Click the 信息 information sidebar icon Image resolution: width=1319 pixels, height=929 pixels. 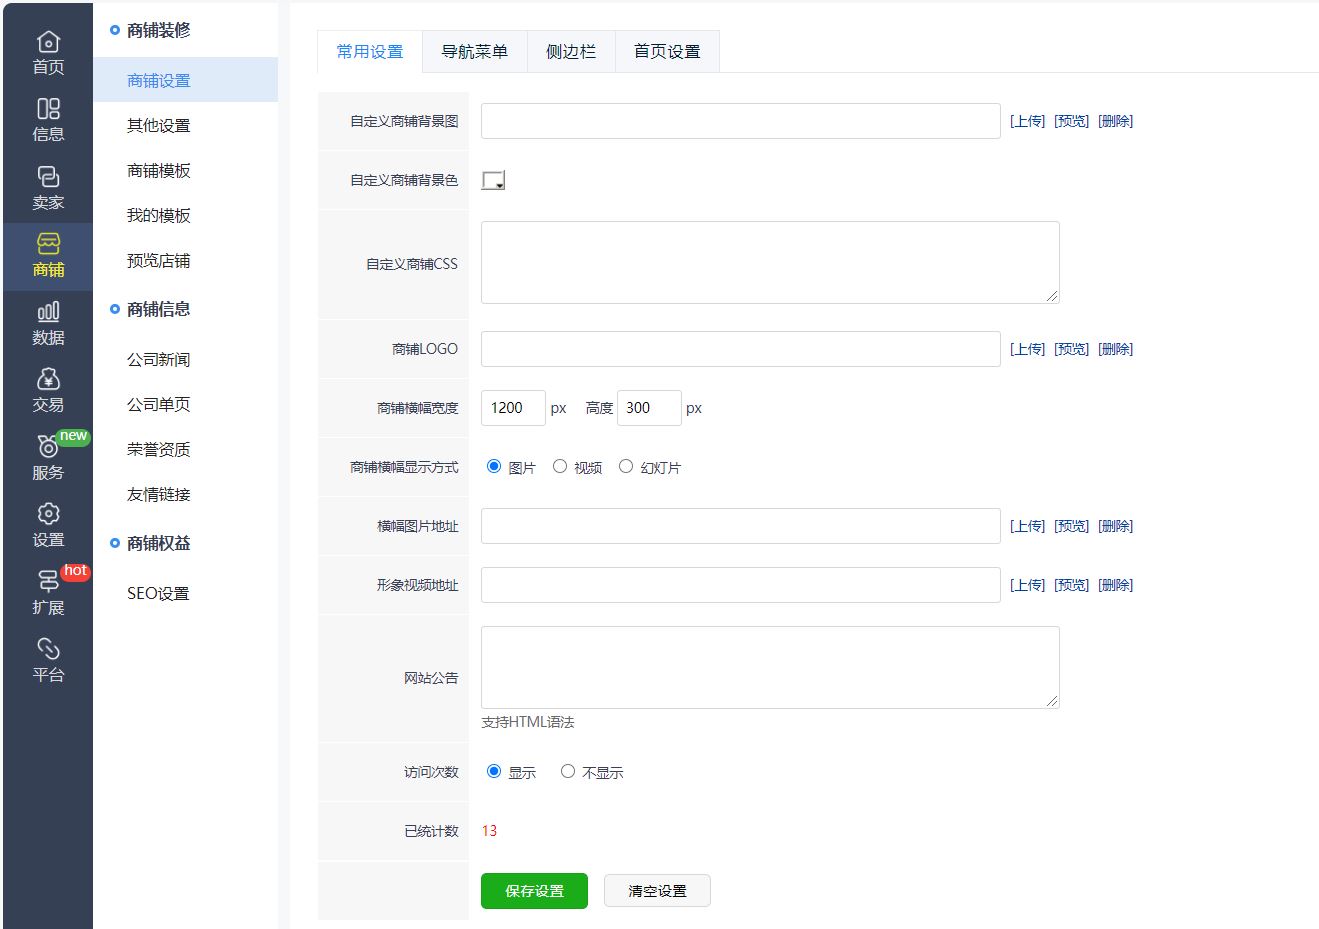coord(48,109)
